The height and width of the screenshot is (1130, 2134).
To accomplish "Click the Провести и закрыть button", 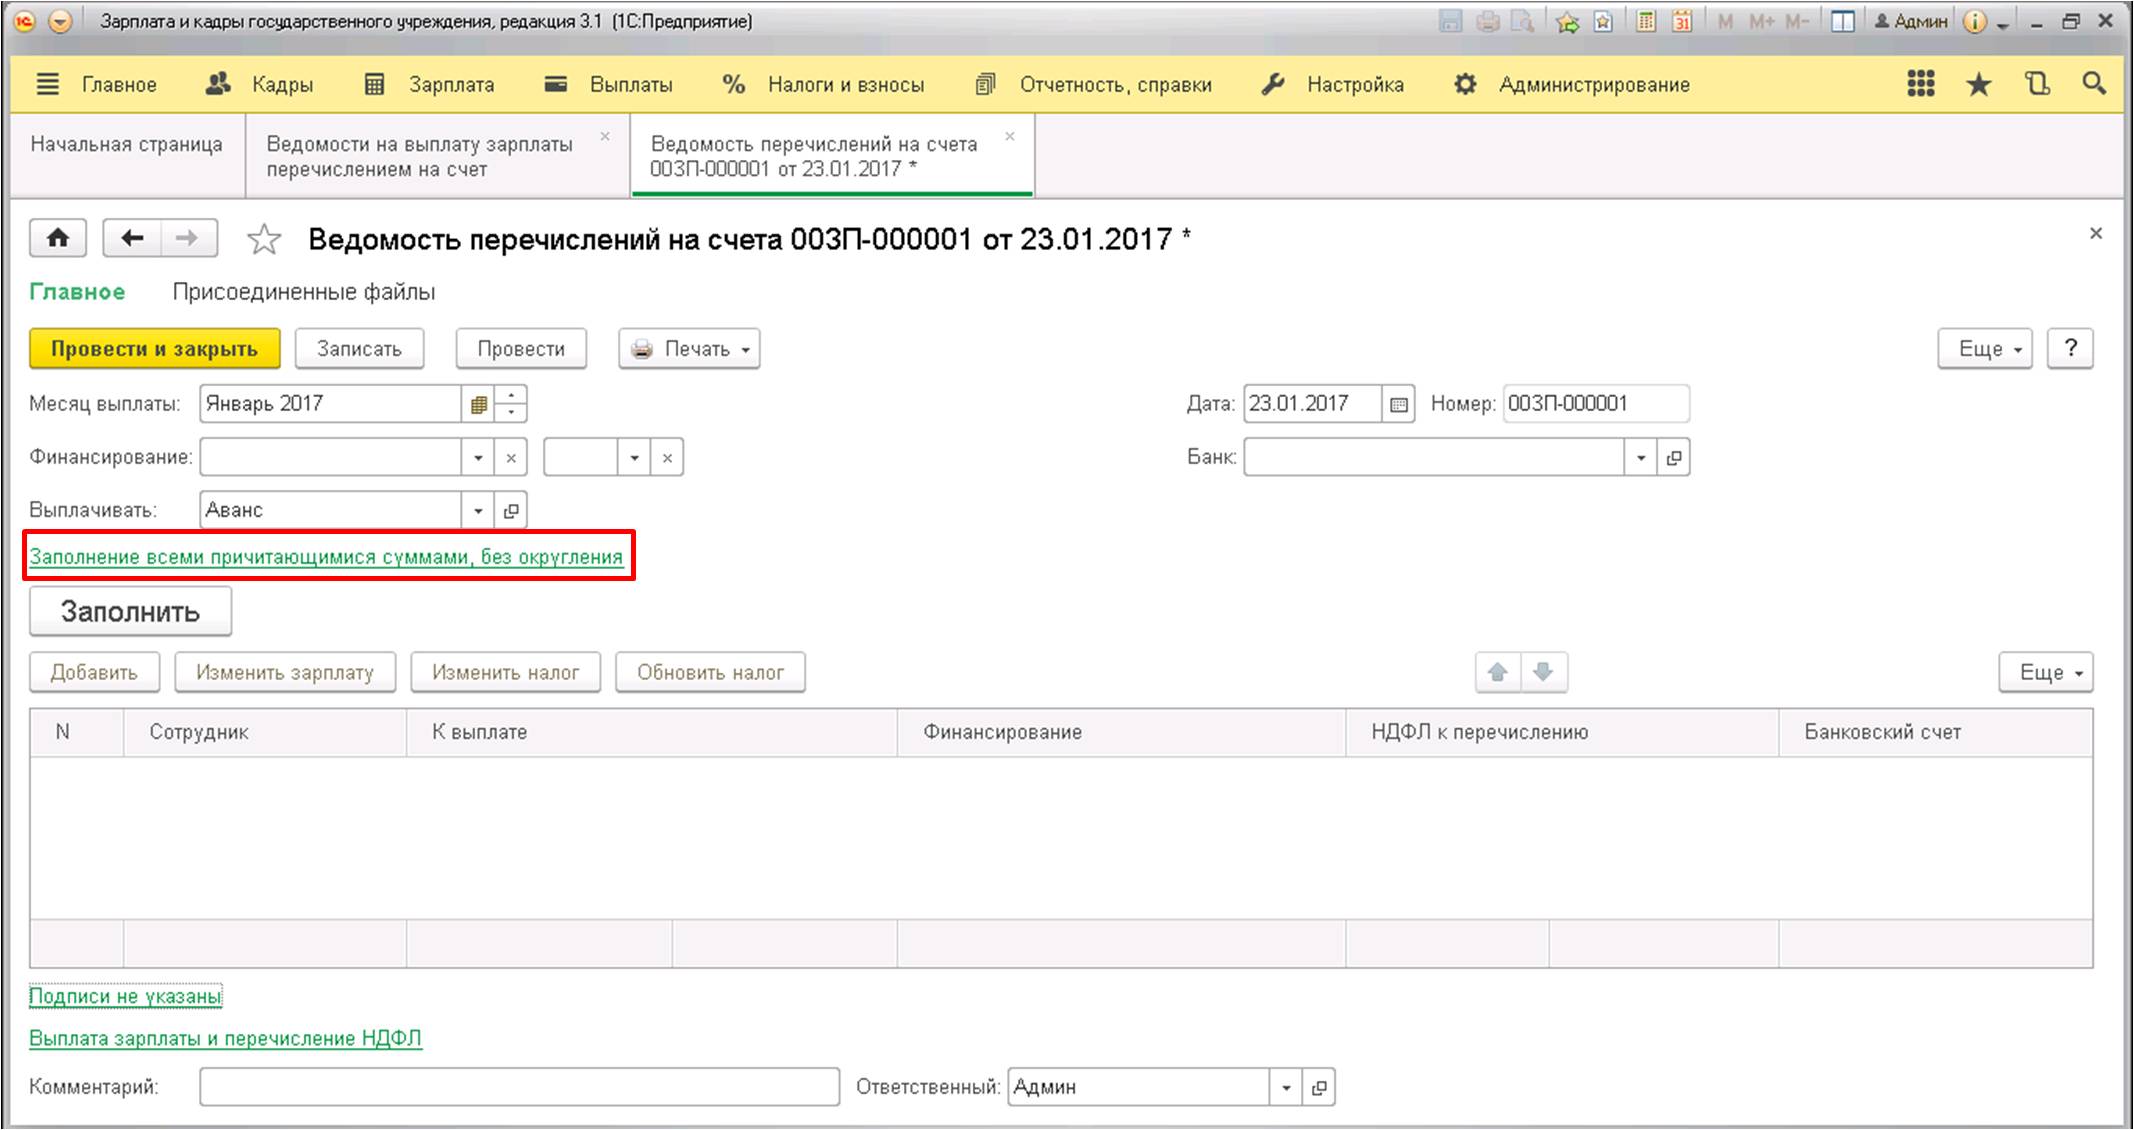I will 154,349.
